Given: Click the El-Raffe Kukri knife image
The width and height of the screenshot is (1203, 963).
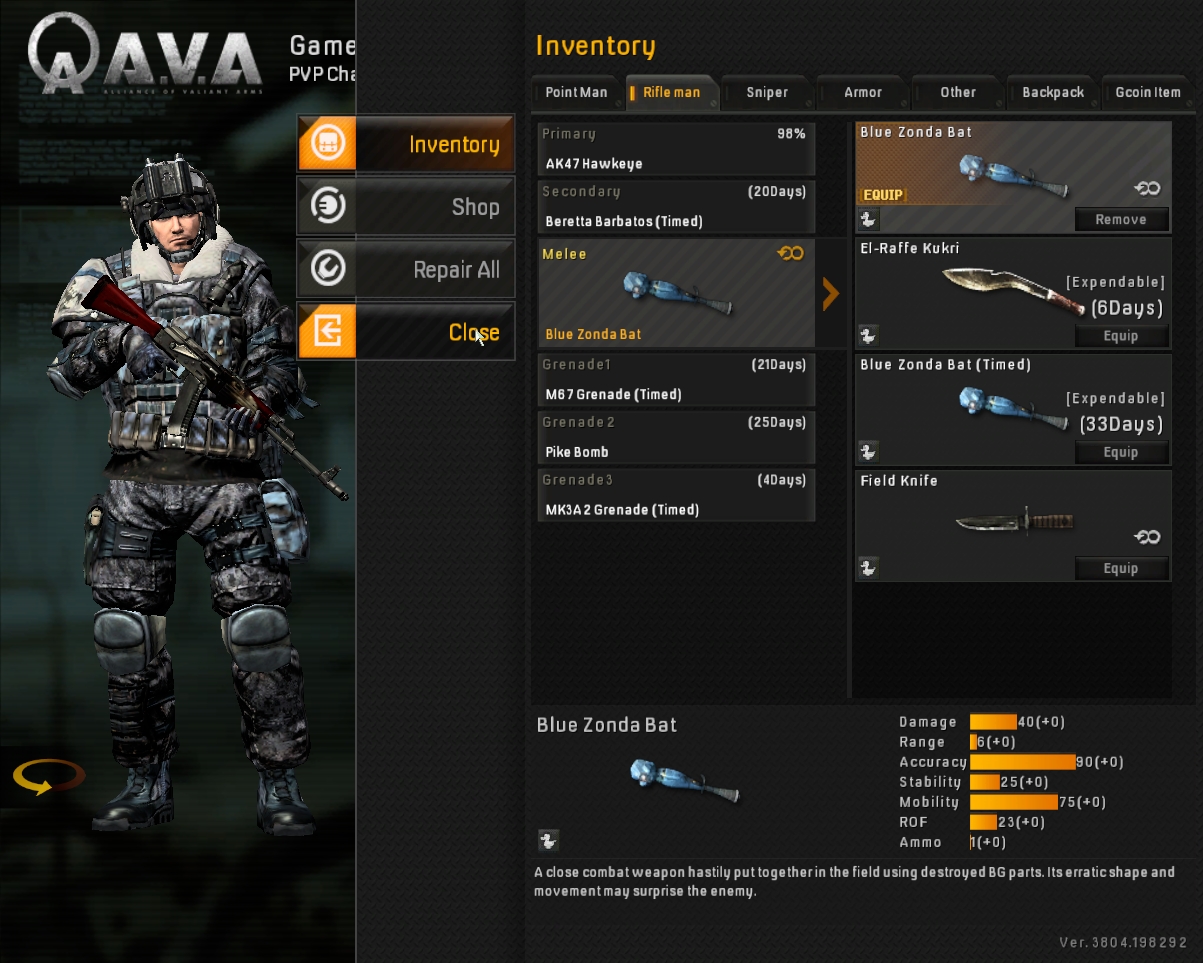Looking at the screenshot, I should point(1013,289).
